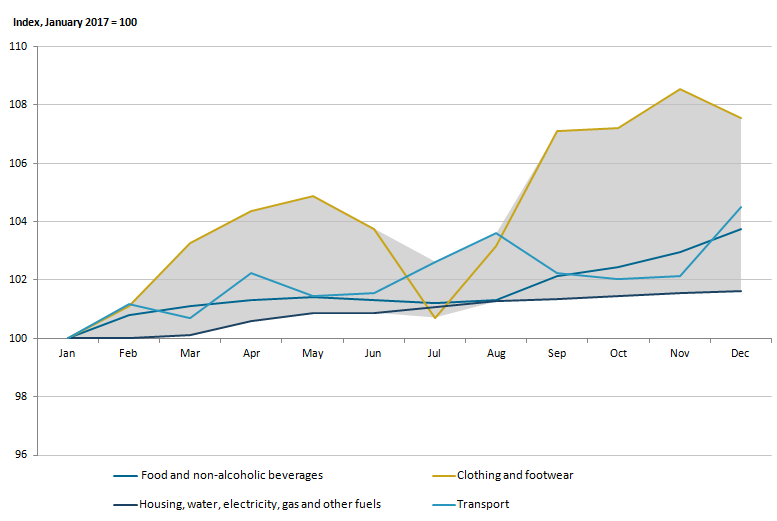
Task: Click the Food line endpoint at December
Action: pos(741,229)
